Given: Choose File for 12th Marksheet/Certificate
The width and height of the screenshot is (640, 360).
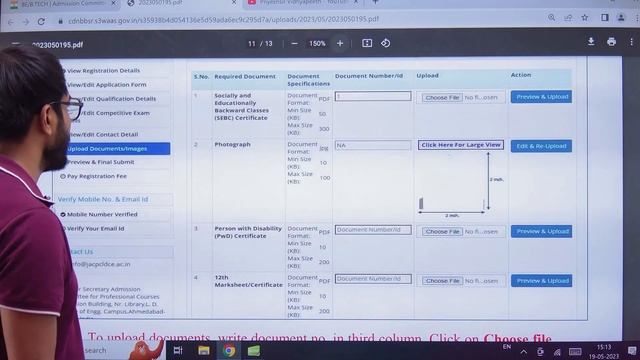Looking at the screenshot, I should (x=442, y=281).
